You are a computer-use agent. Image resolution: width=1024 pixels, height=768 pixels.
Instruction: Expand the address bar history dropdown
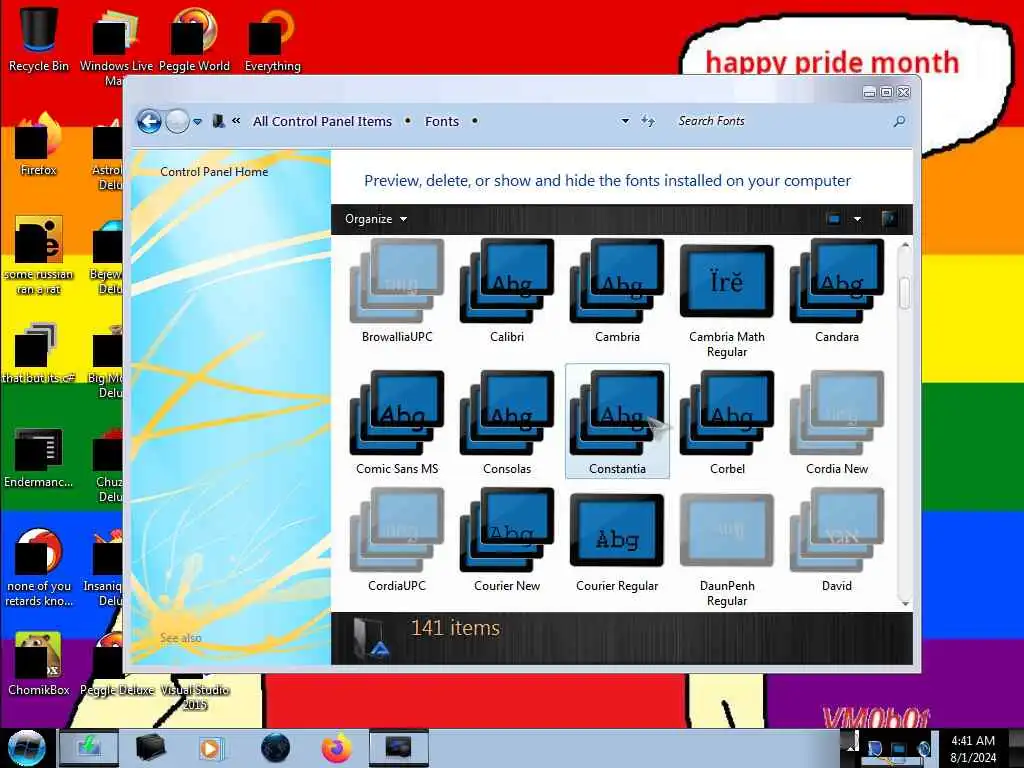pos(625,121)
